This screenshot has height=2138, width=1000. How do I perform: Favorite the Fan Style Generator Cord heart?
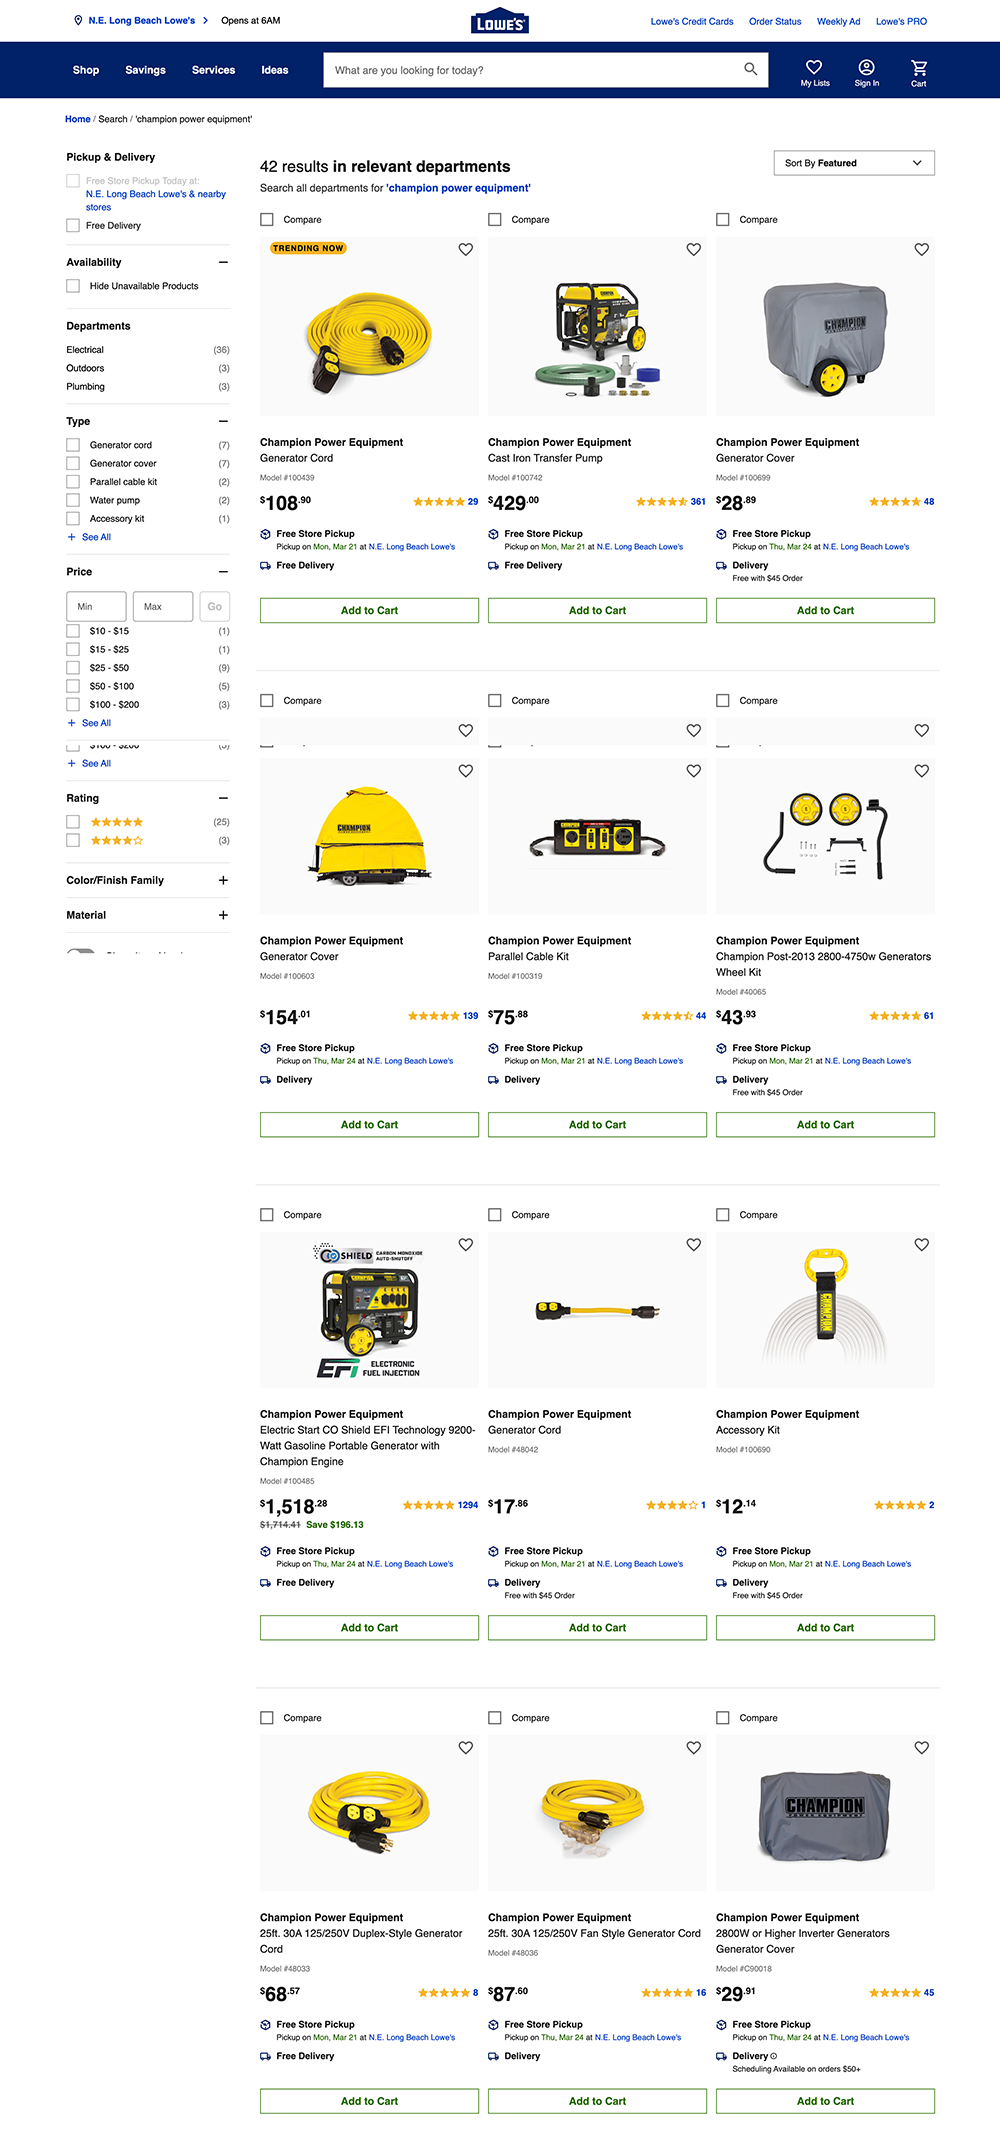click(x=693, y=1748)
